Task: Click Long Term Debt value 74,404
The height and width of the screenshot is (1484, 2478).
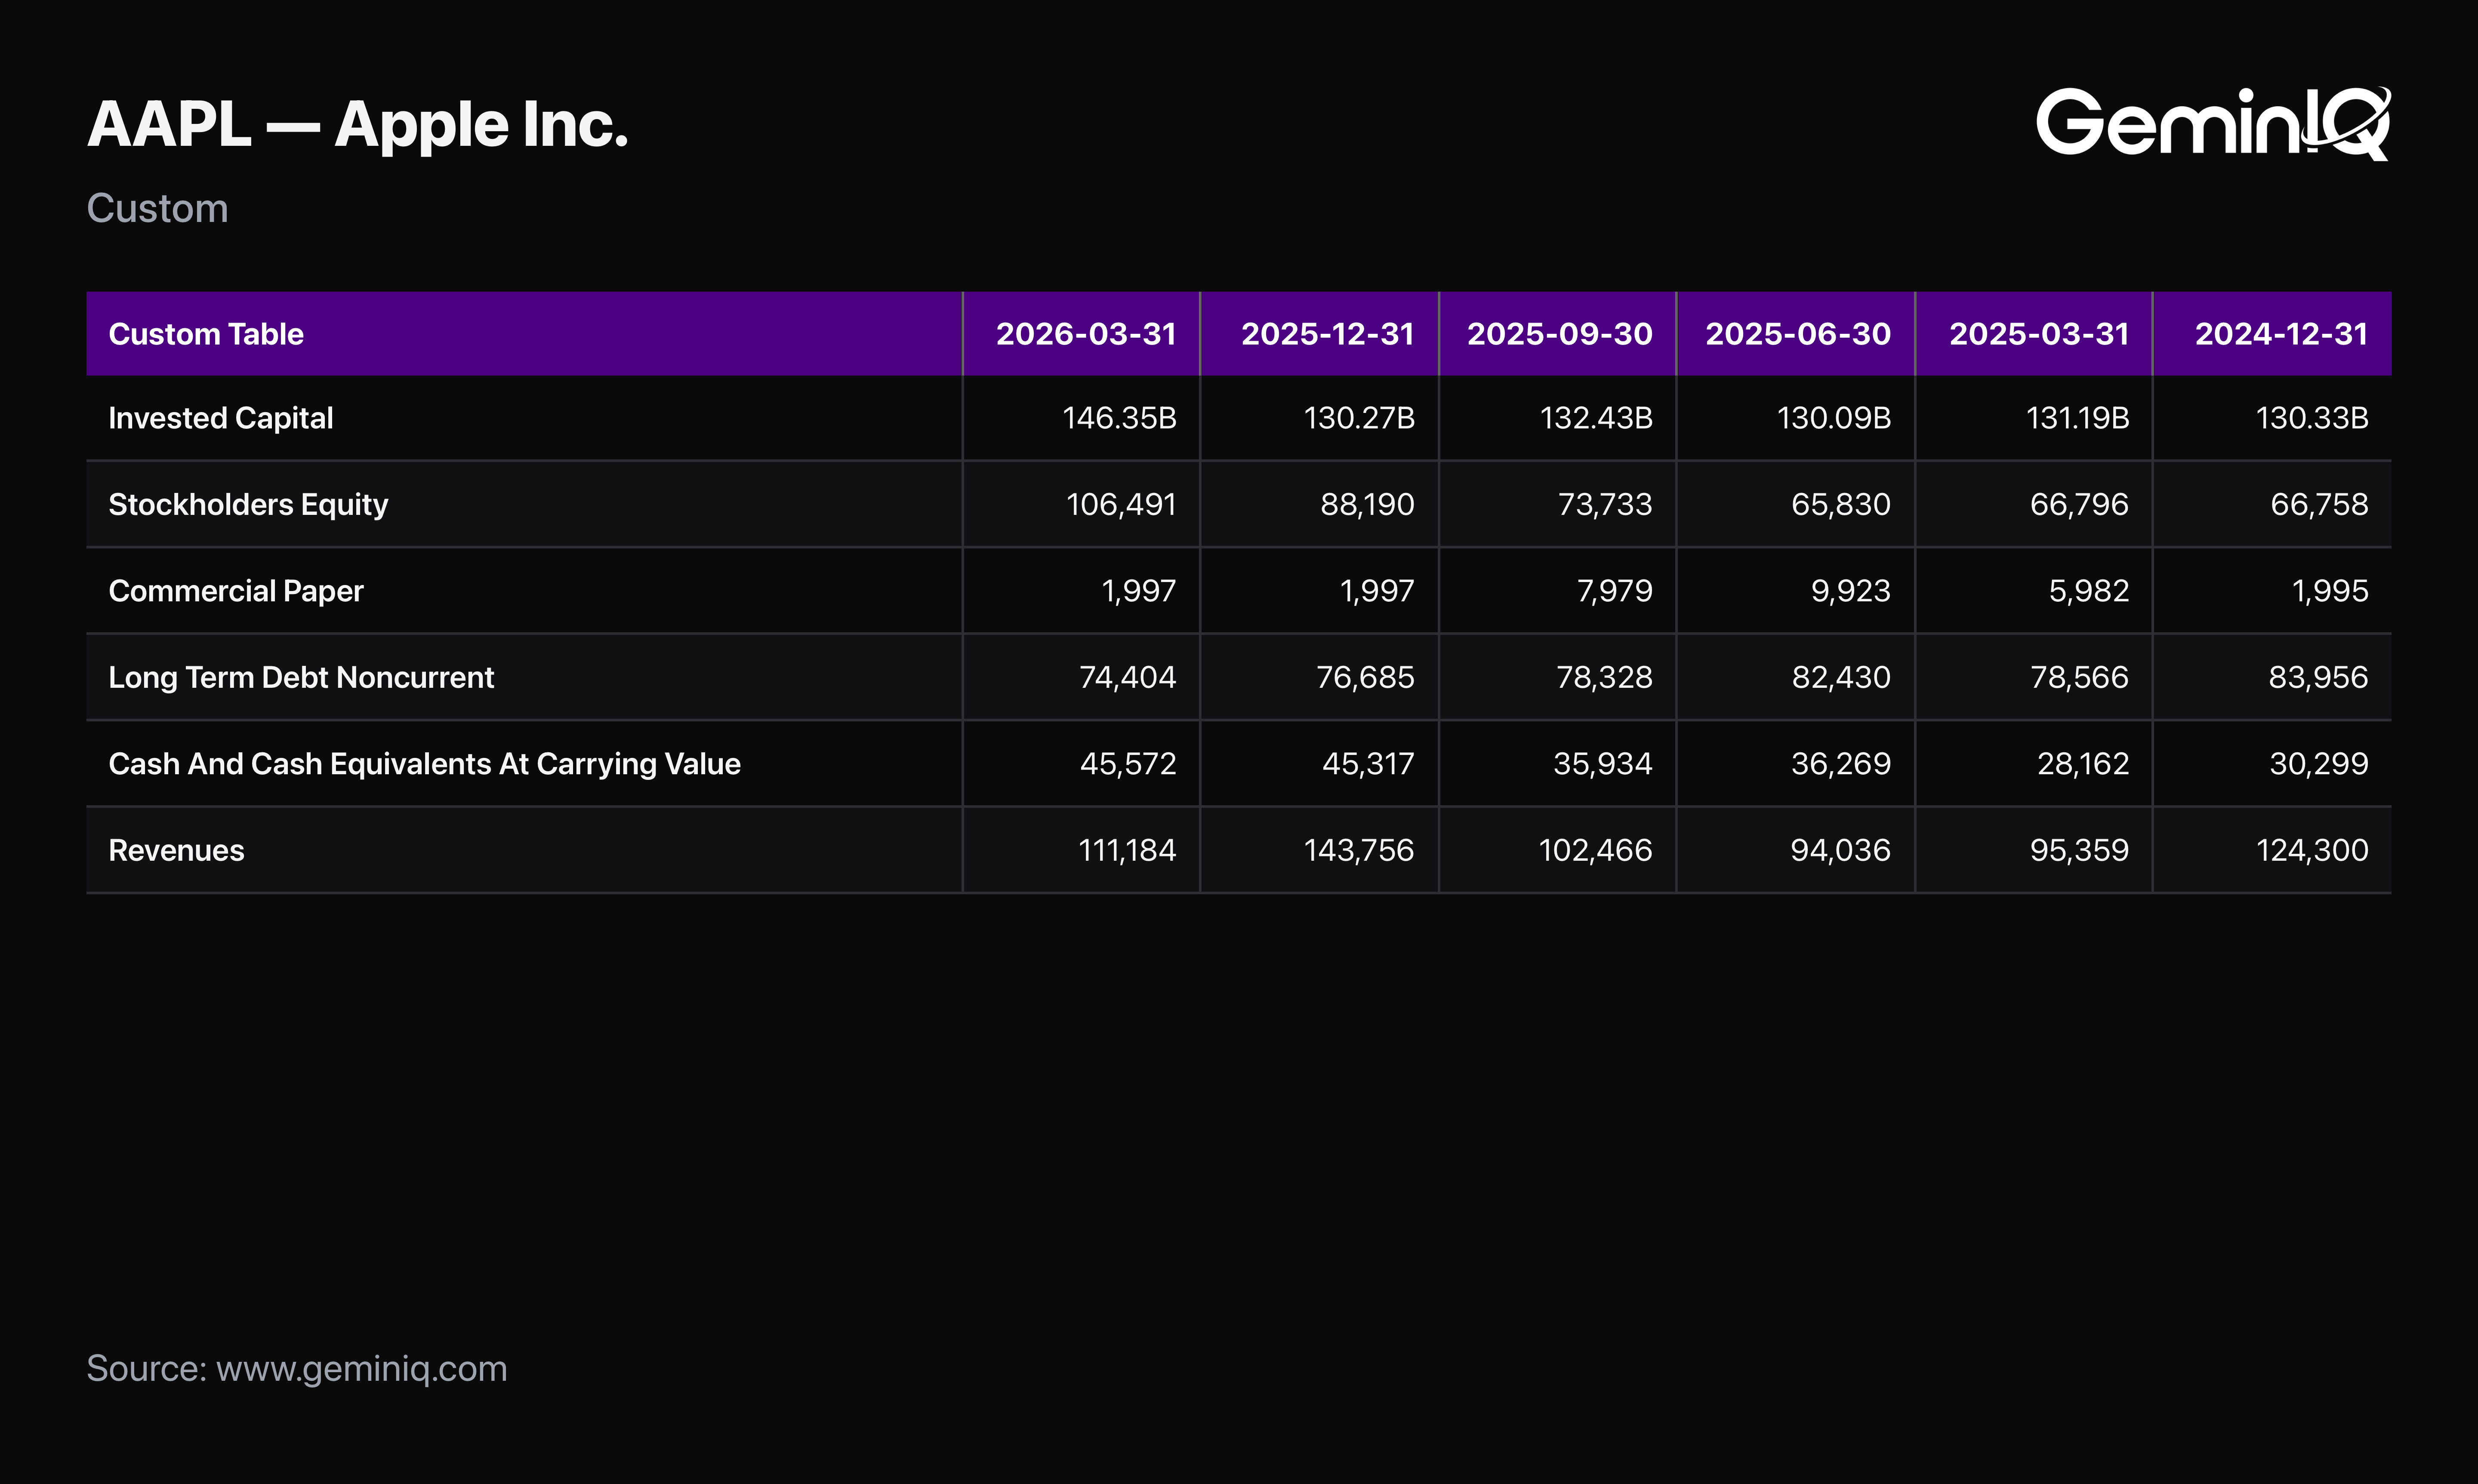Action: click(x=1128, y=678)
